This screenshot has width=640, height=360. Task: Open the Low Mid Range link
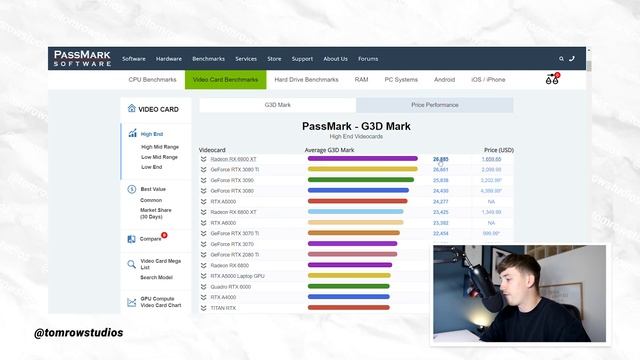point(159,157)
